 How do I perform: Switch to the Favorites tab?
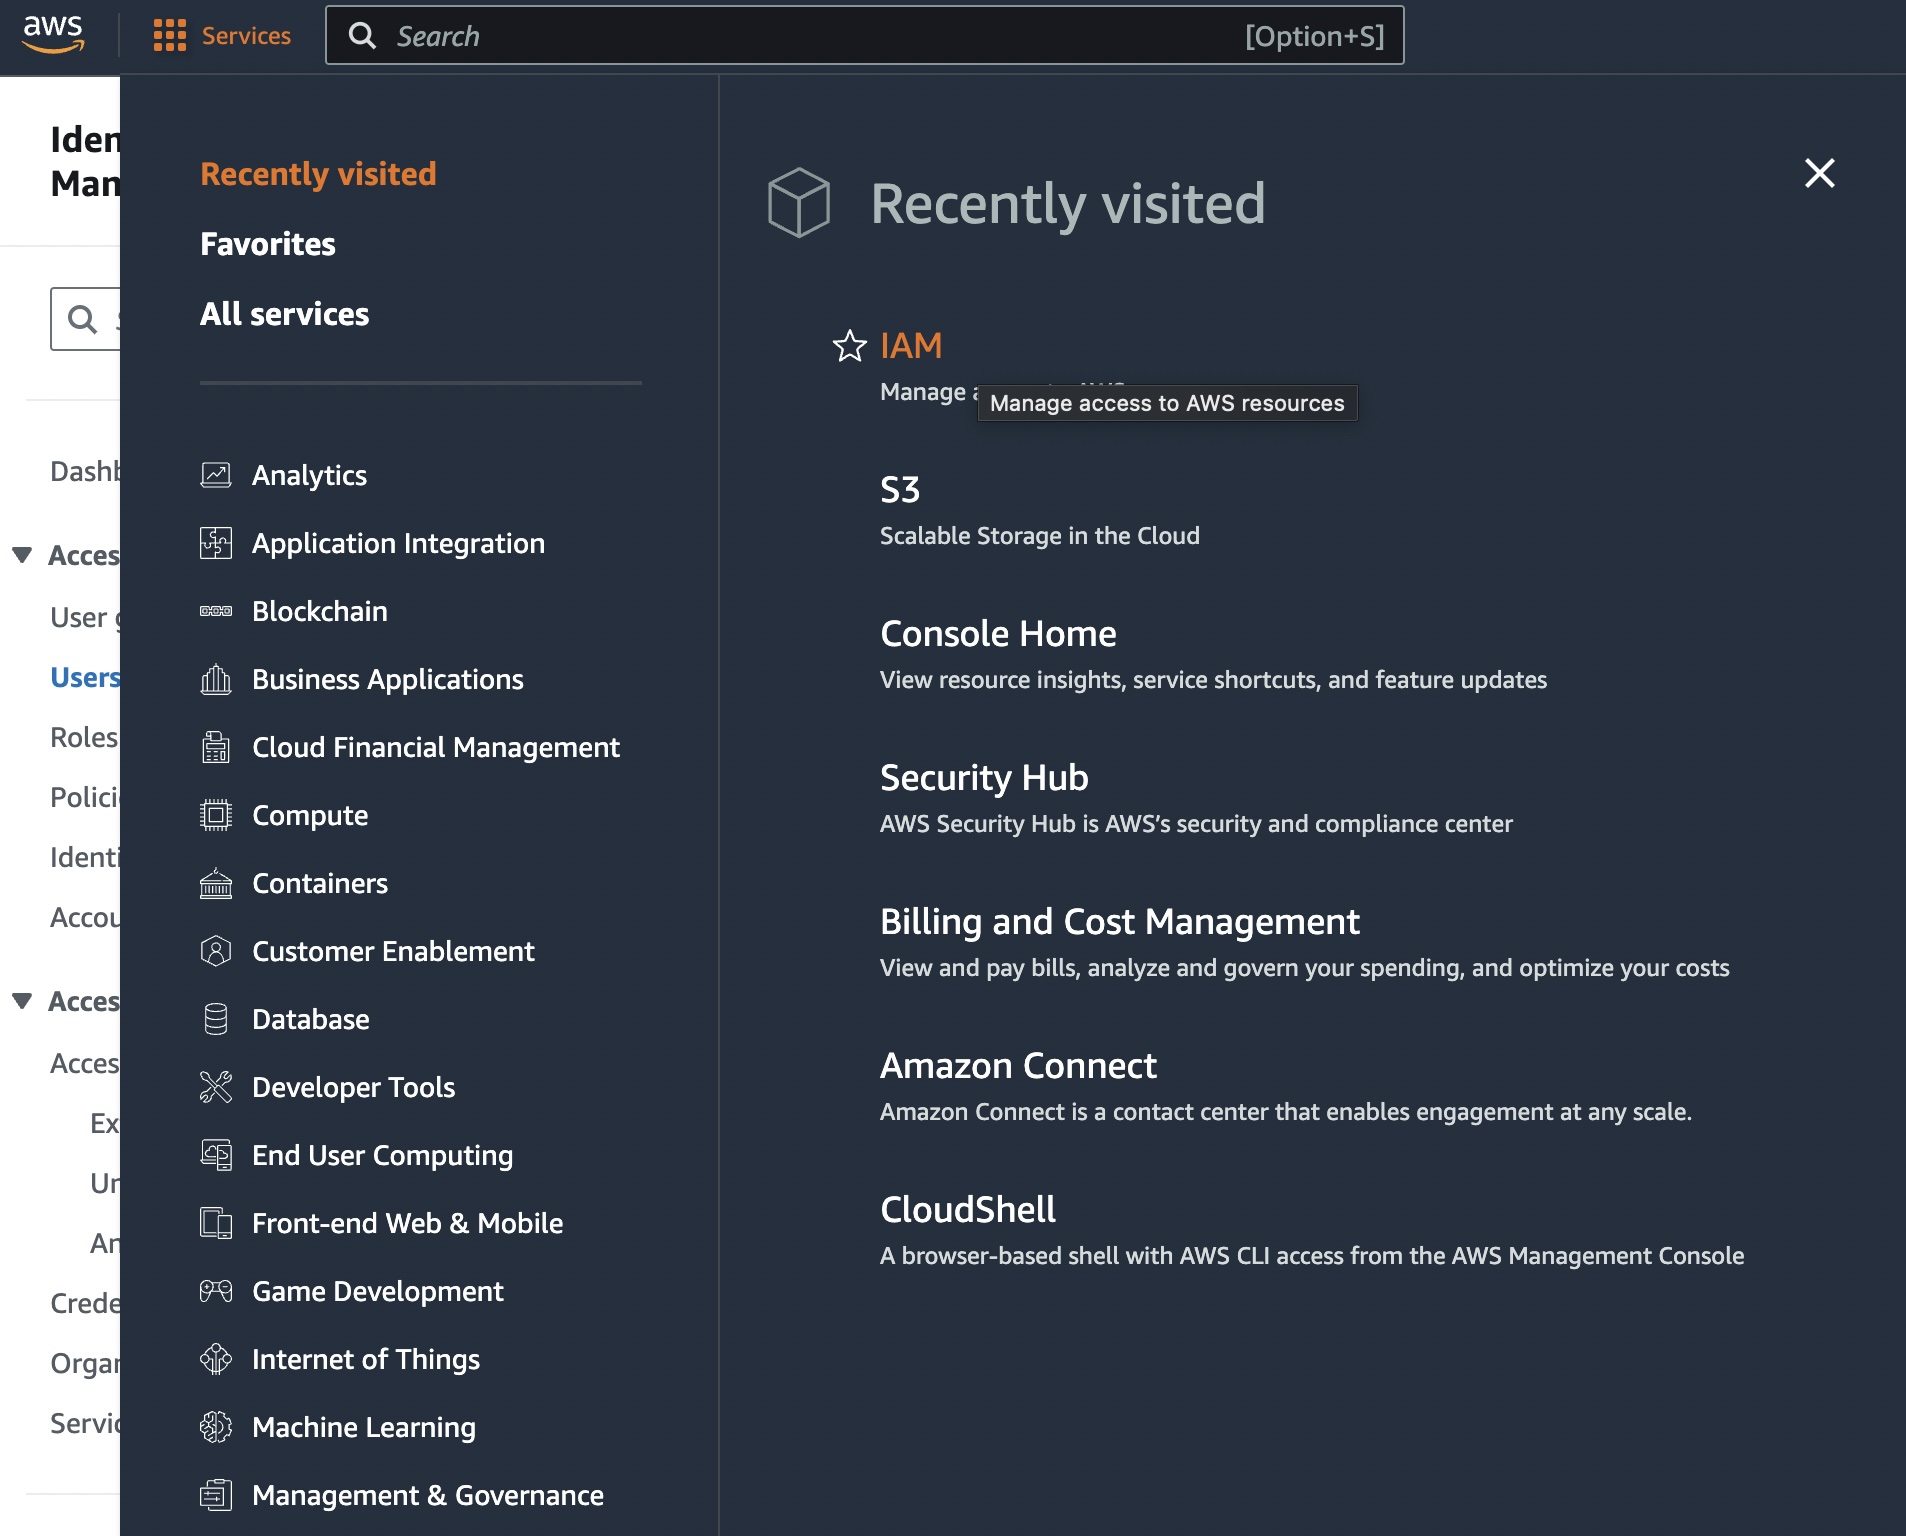(268, 244)
